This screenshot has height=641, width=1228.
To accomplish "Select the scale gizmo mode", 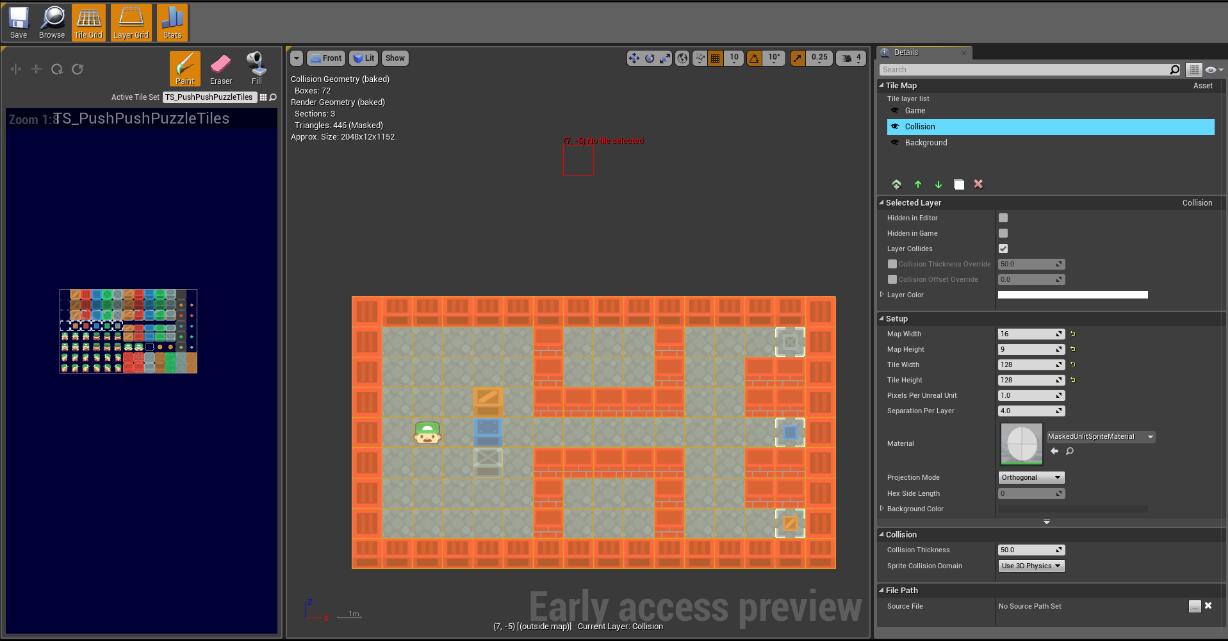I will pos(665,58).
